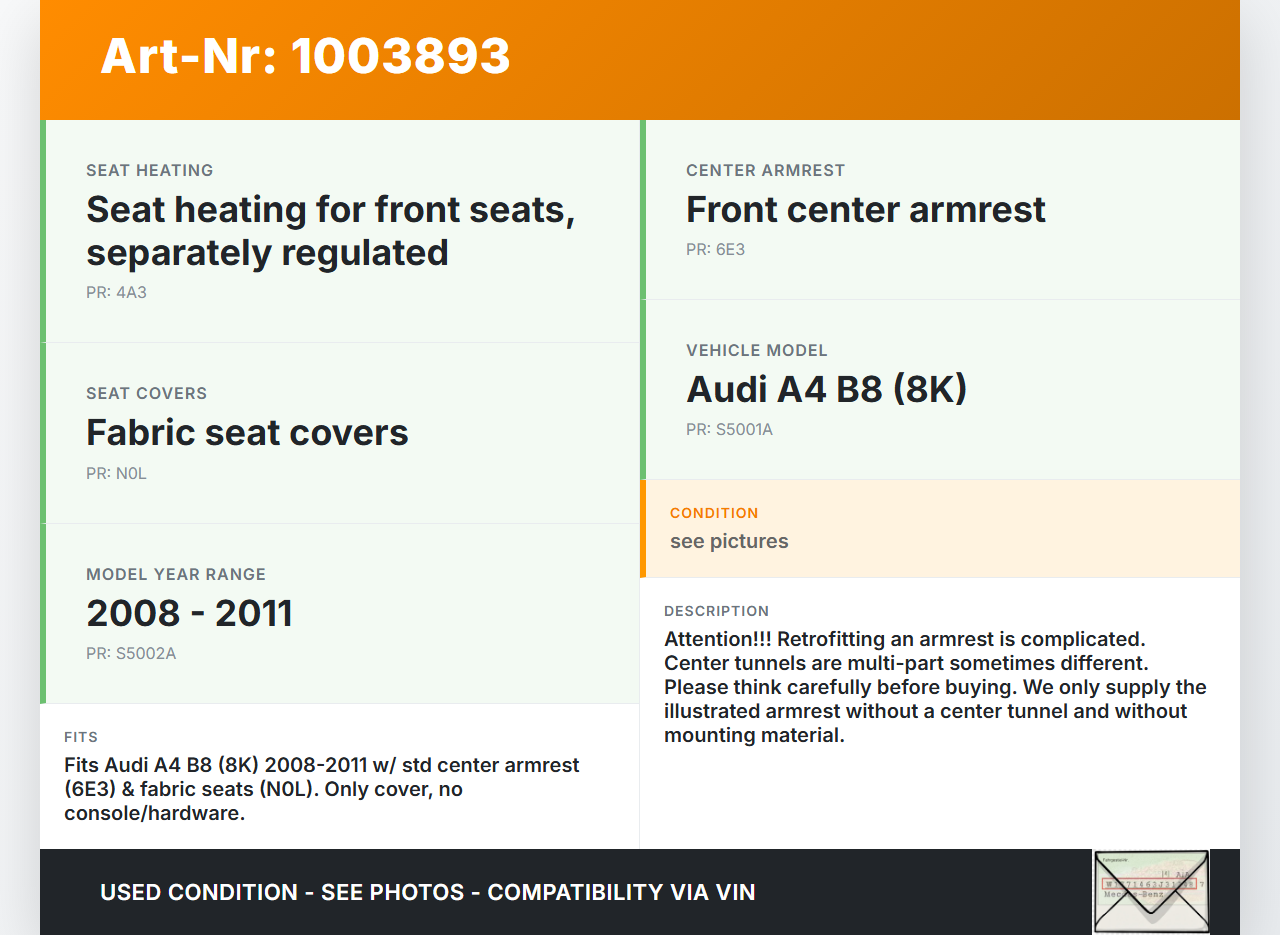
Task: Click the Art-Nr: 1003893 header title
Action: pos(305,56)
